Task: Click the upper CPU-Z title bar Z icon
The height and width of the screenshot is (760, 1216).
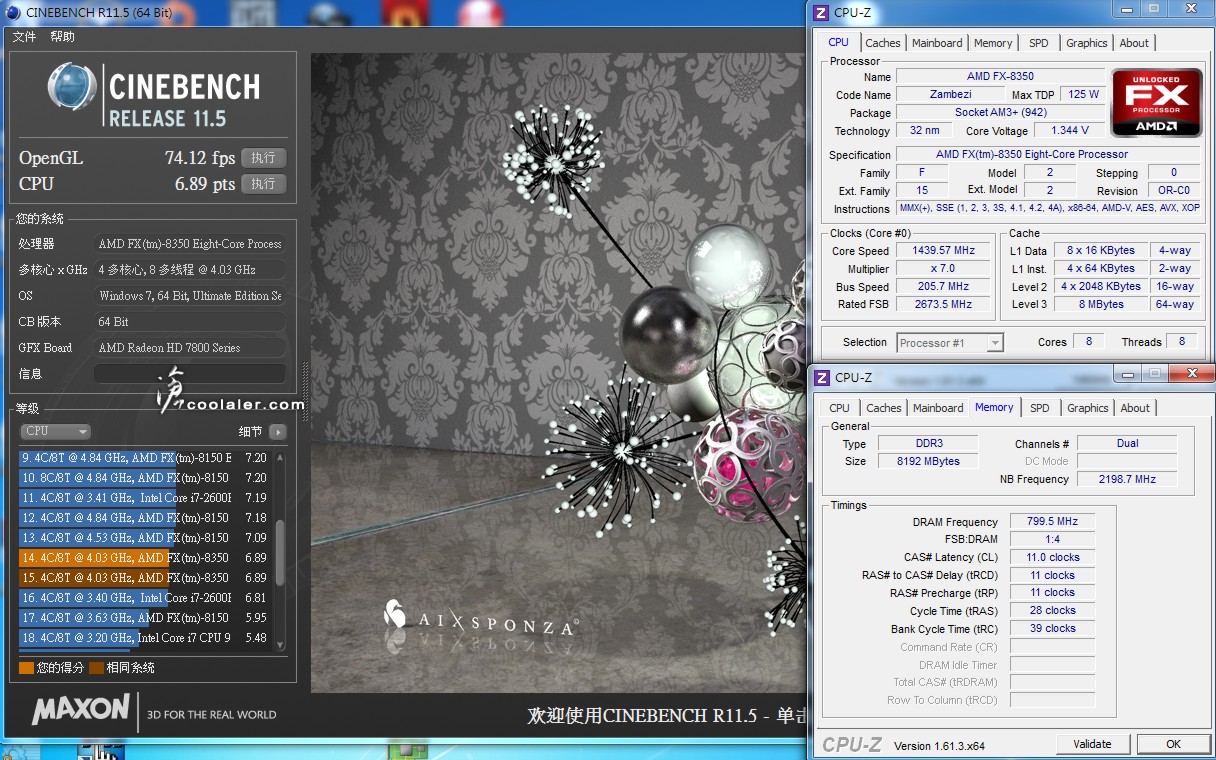Action: [821, 12]
